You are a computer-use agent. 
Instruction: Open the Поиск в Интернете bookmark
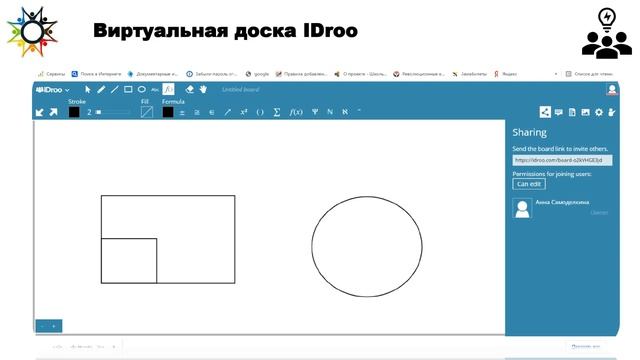point(96,74)
